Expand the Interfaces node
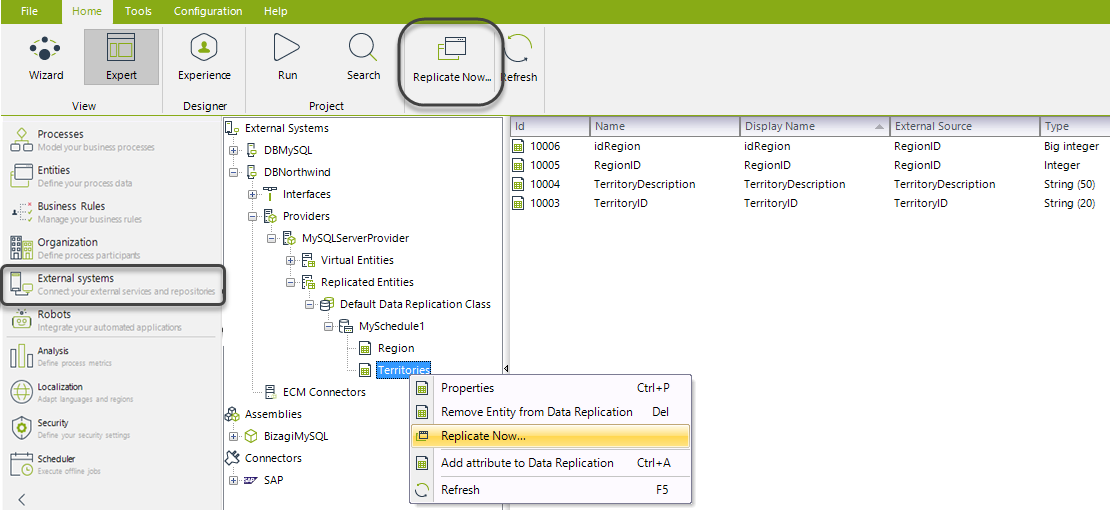The image size is (1110, 510). pyautogui.click(x=253, y=194)
